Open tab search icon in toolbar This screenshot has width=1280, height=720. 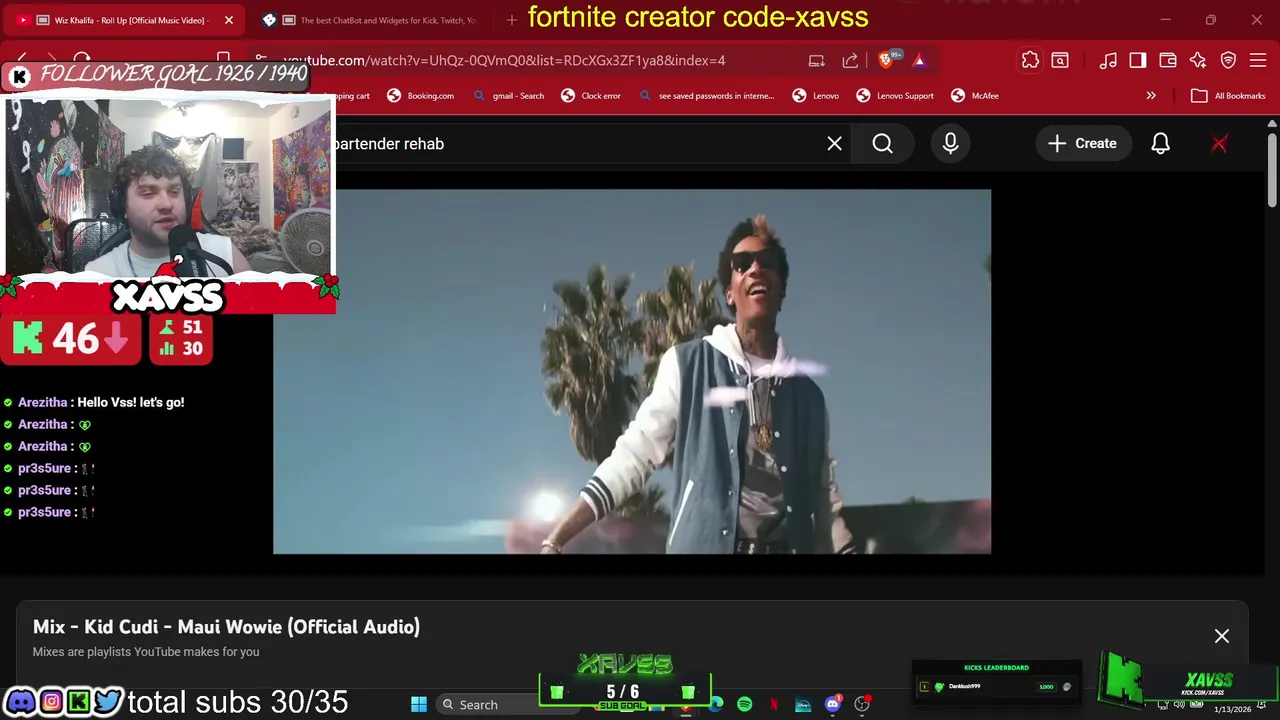click(x=1060, y=61)
